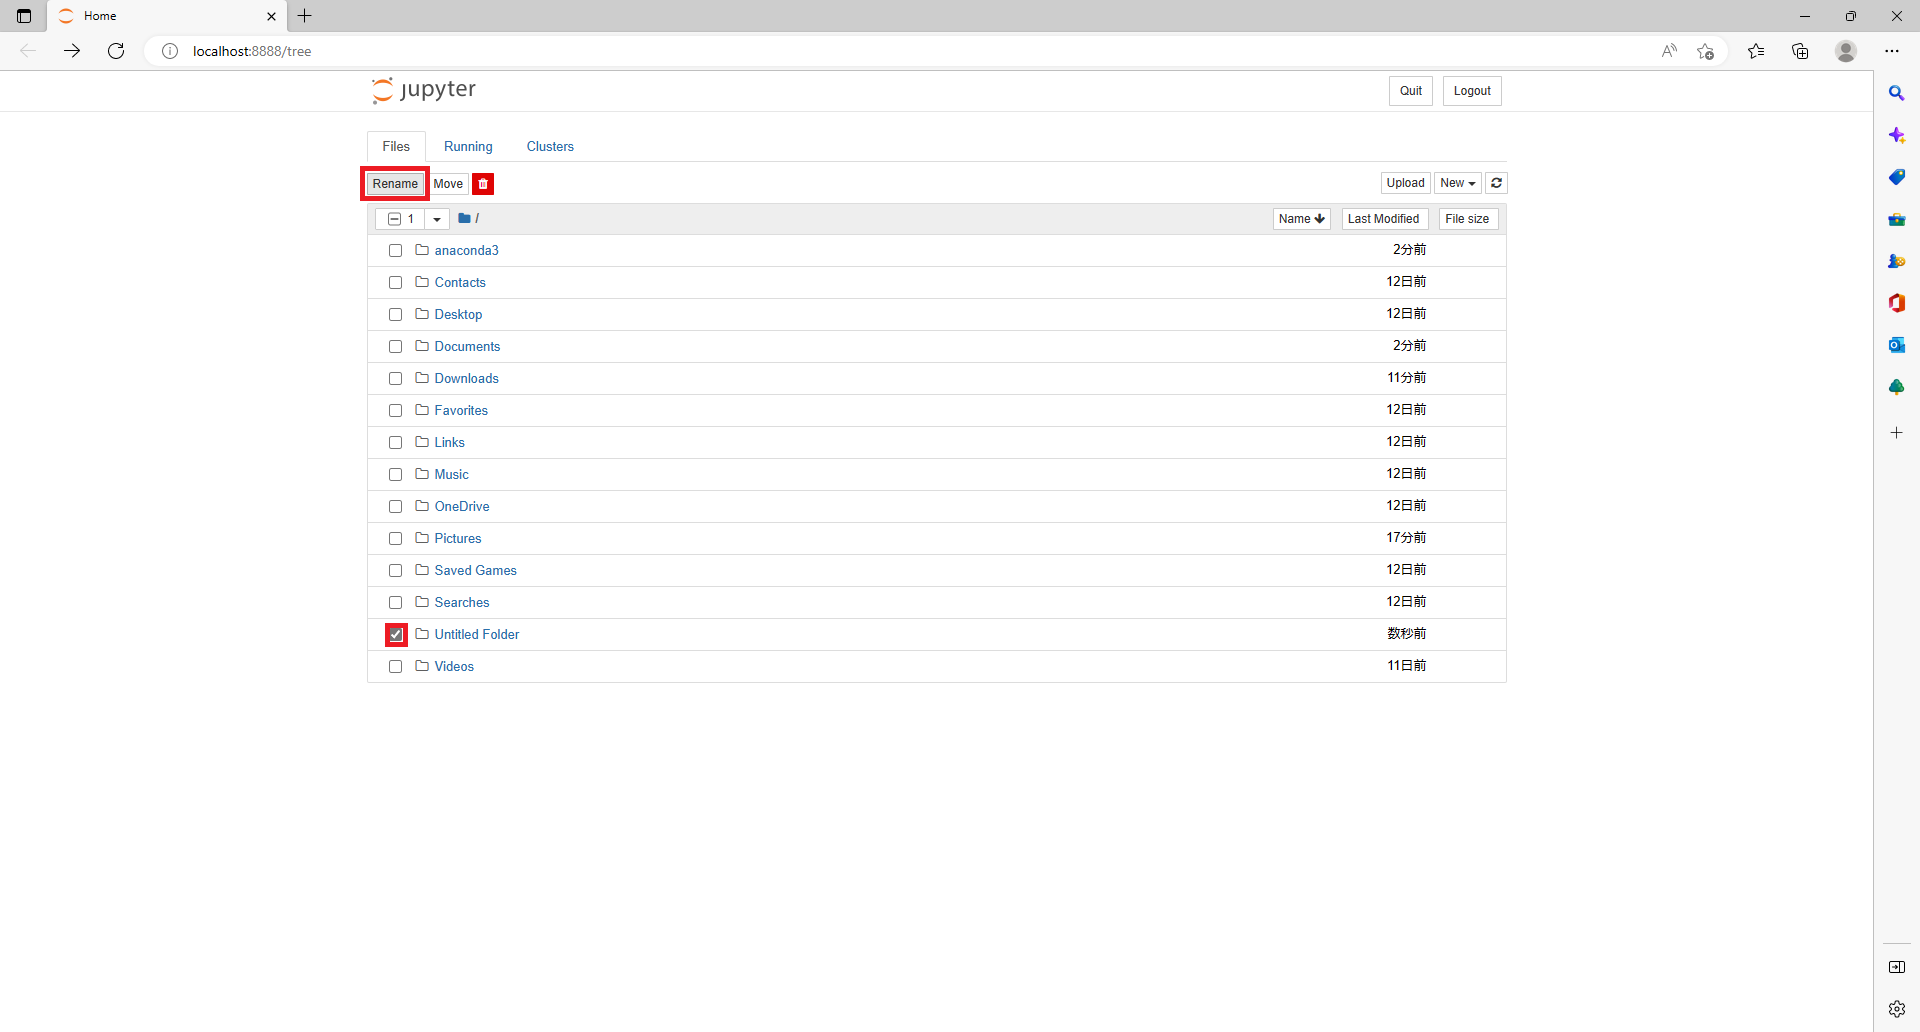The width and height of the screenshot is (1920, 1032).
Task: Open the Pictures folder link
Action: click(458, 539)
